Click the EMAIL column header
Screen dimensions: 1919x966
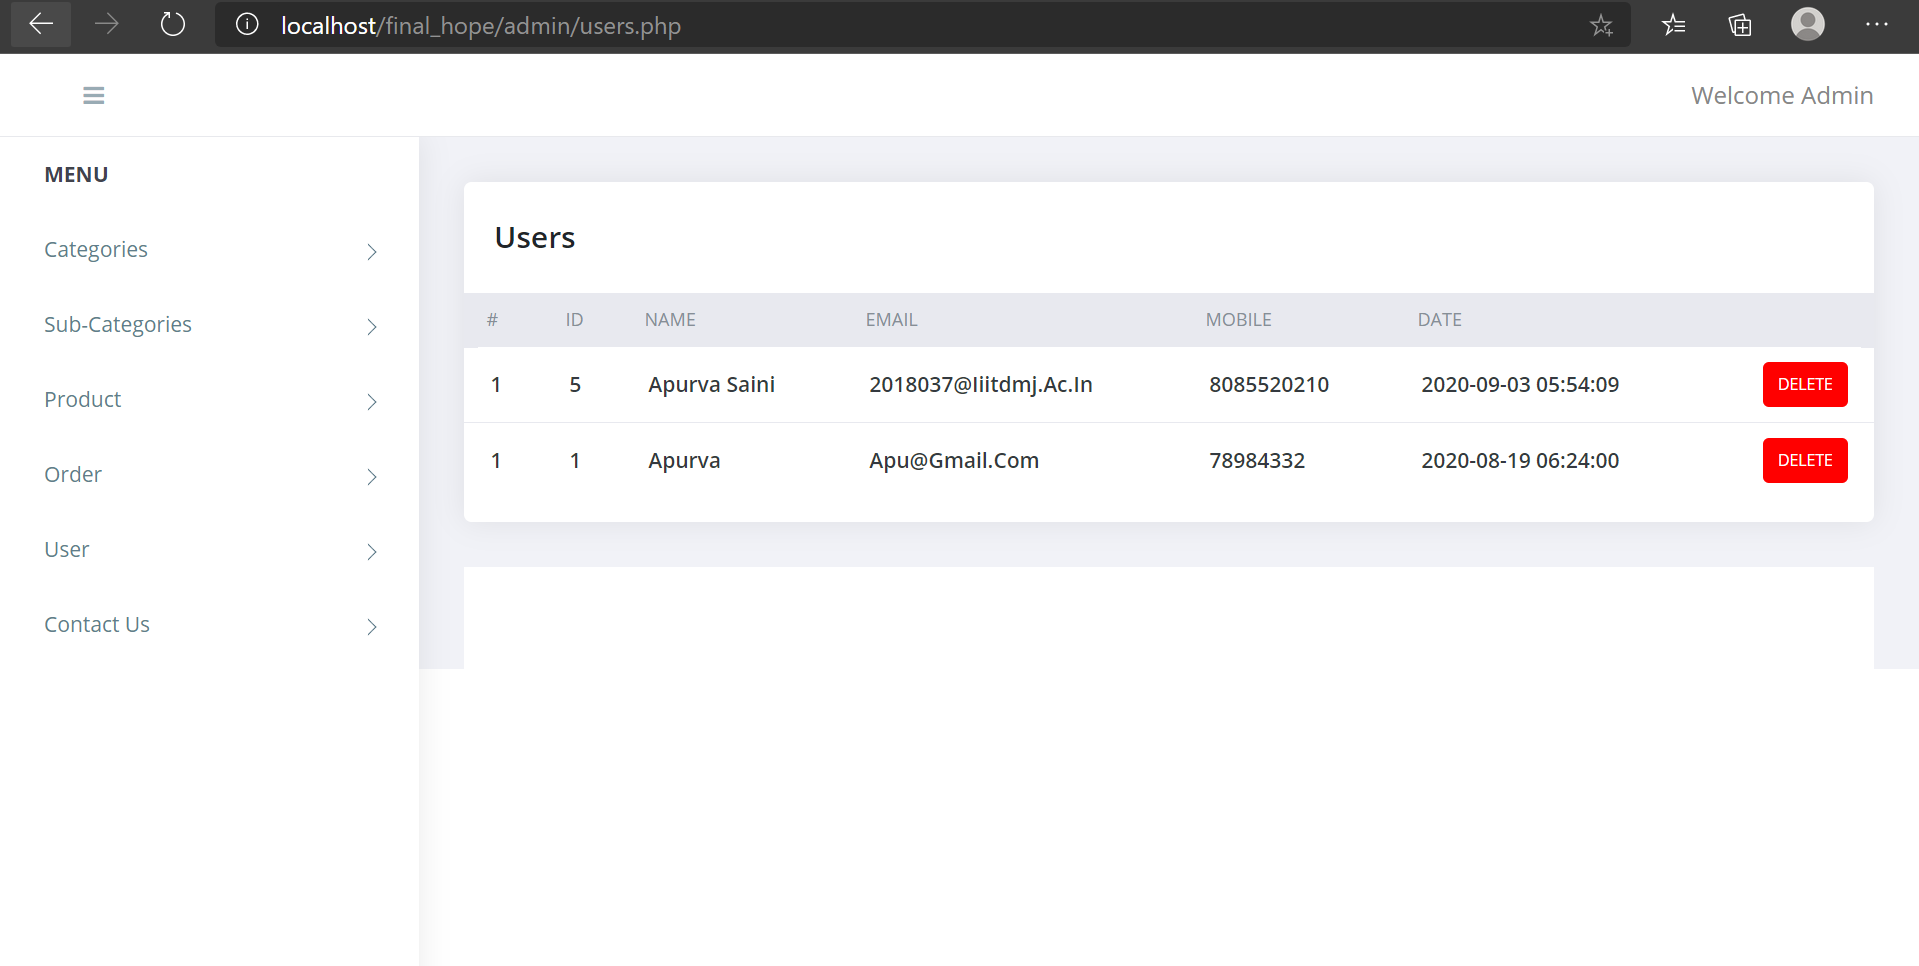pyautogui.click(x=891, y=319)
